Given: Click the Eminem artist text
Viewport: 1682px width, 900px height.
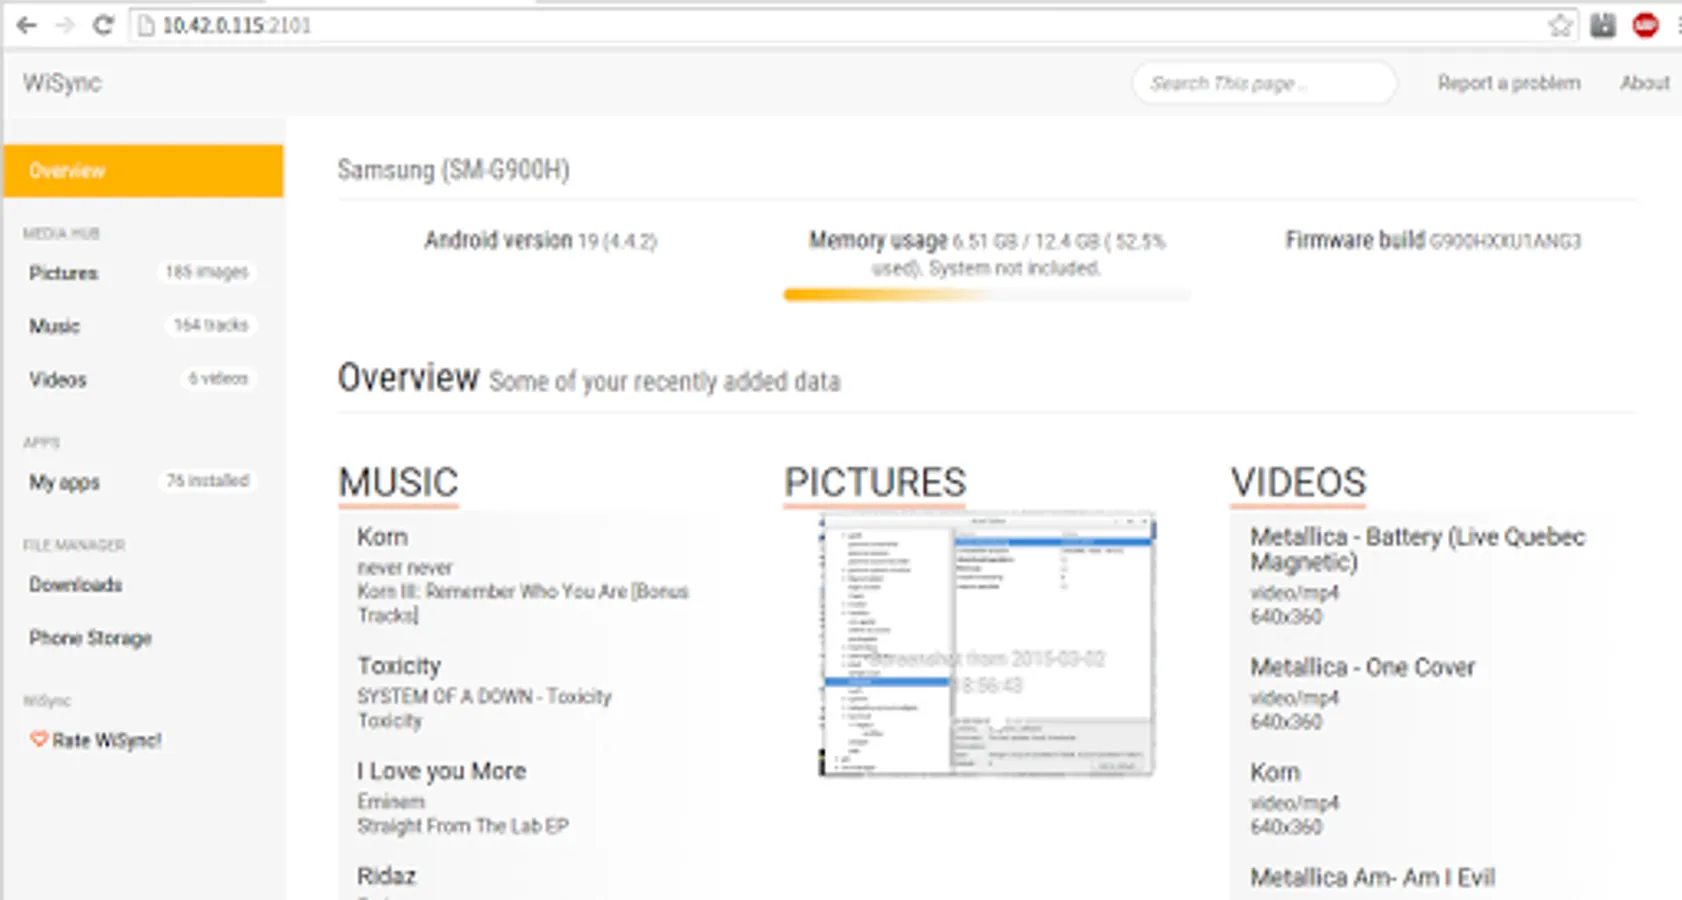Looking at the screenshot, I should 391,802.
